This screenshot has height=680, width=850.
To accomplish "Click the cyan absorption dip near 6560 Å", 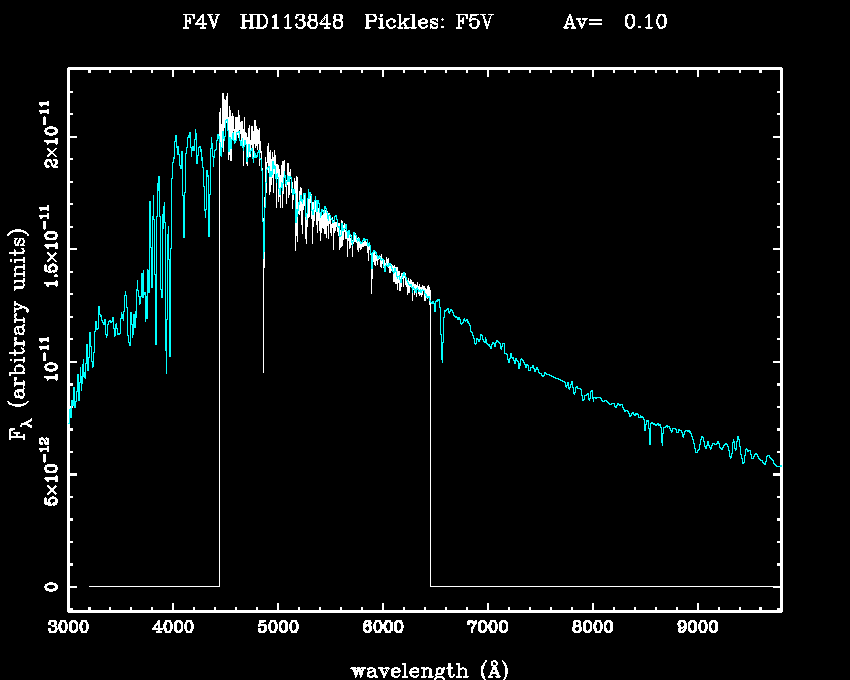I will coord(442,352).
